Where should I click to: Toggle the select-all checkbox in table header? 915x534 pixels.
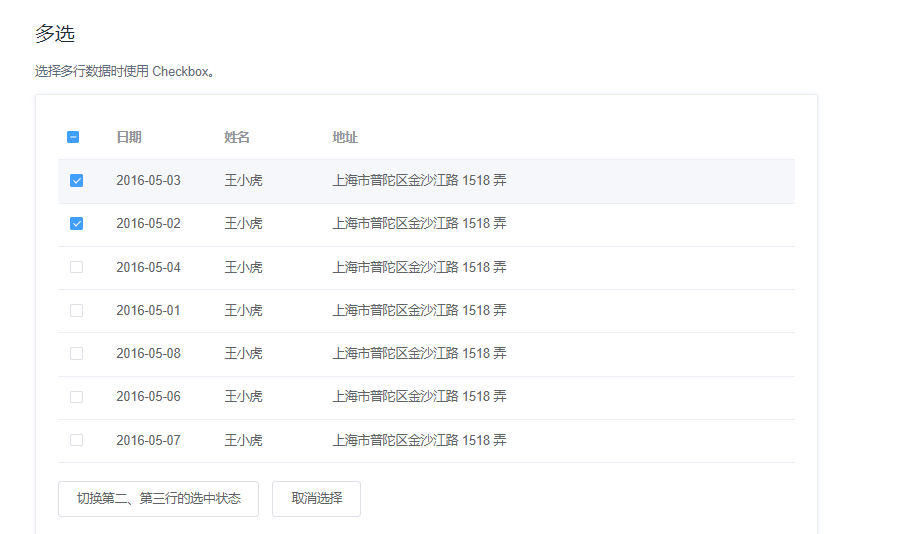pos(73,137)
